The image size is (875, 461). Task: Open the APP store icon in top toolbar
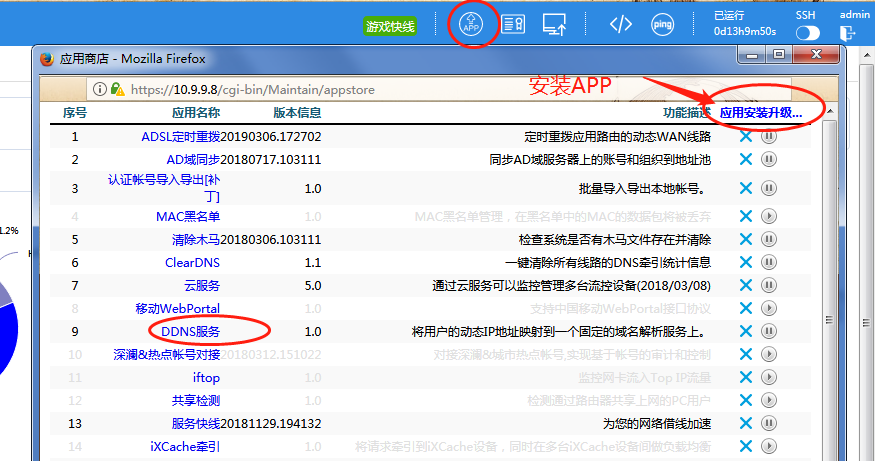(x=472, y=24)
